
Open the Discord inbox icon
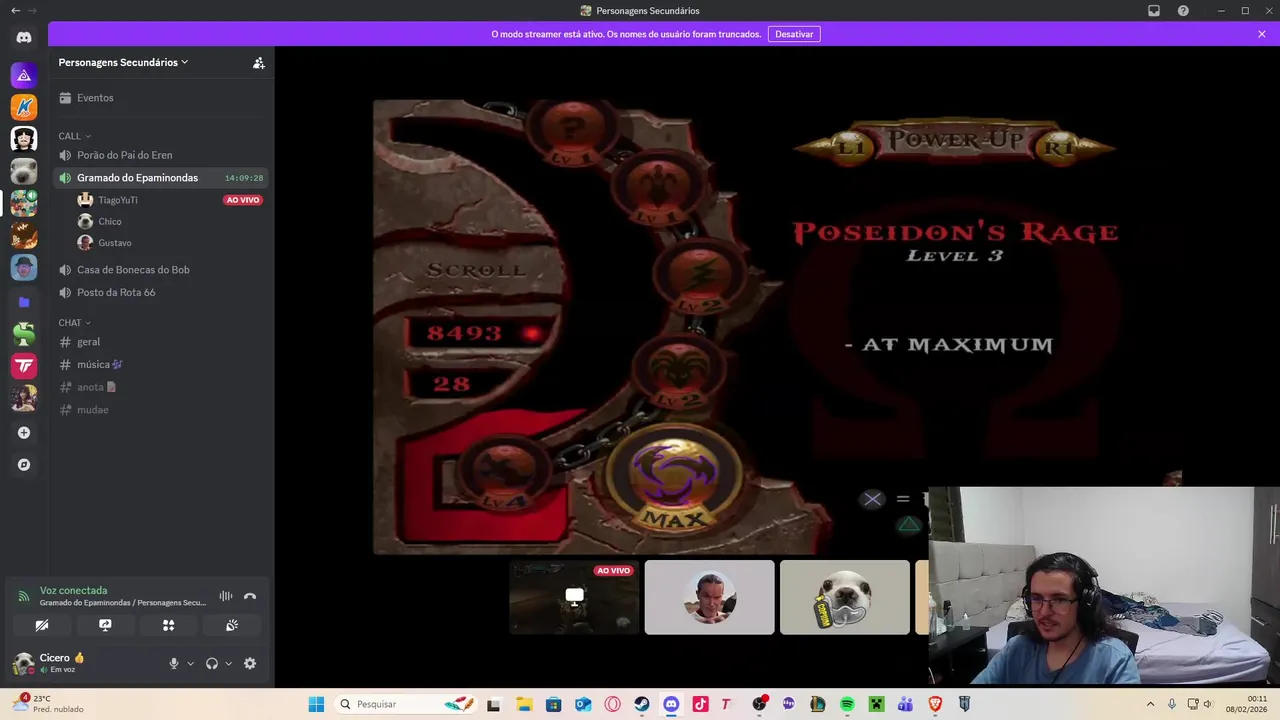tap(1154, 11)
